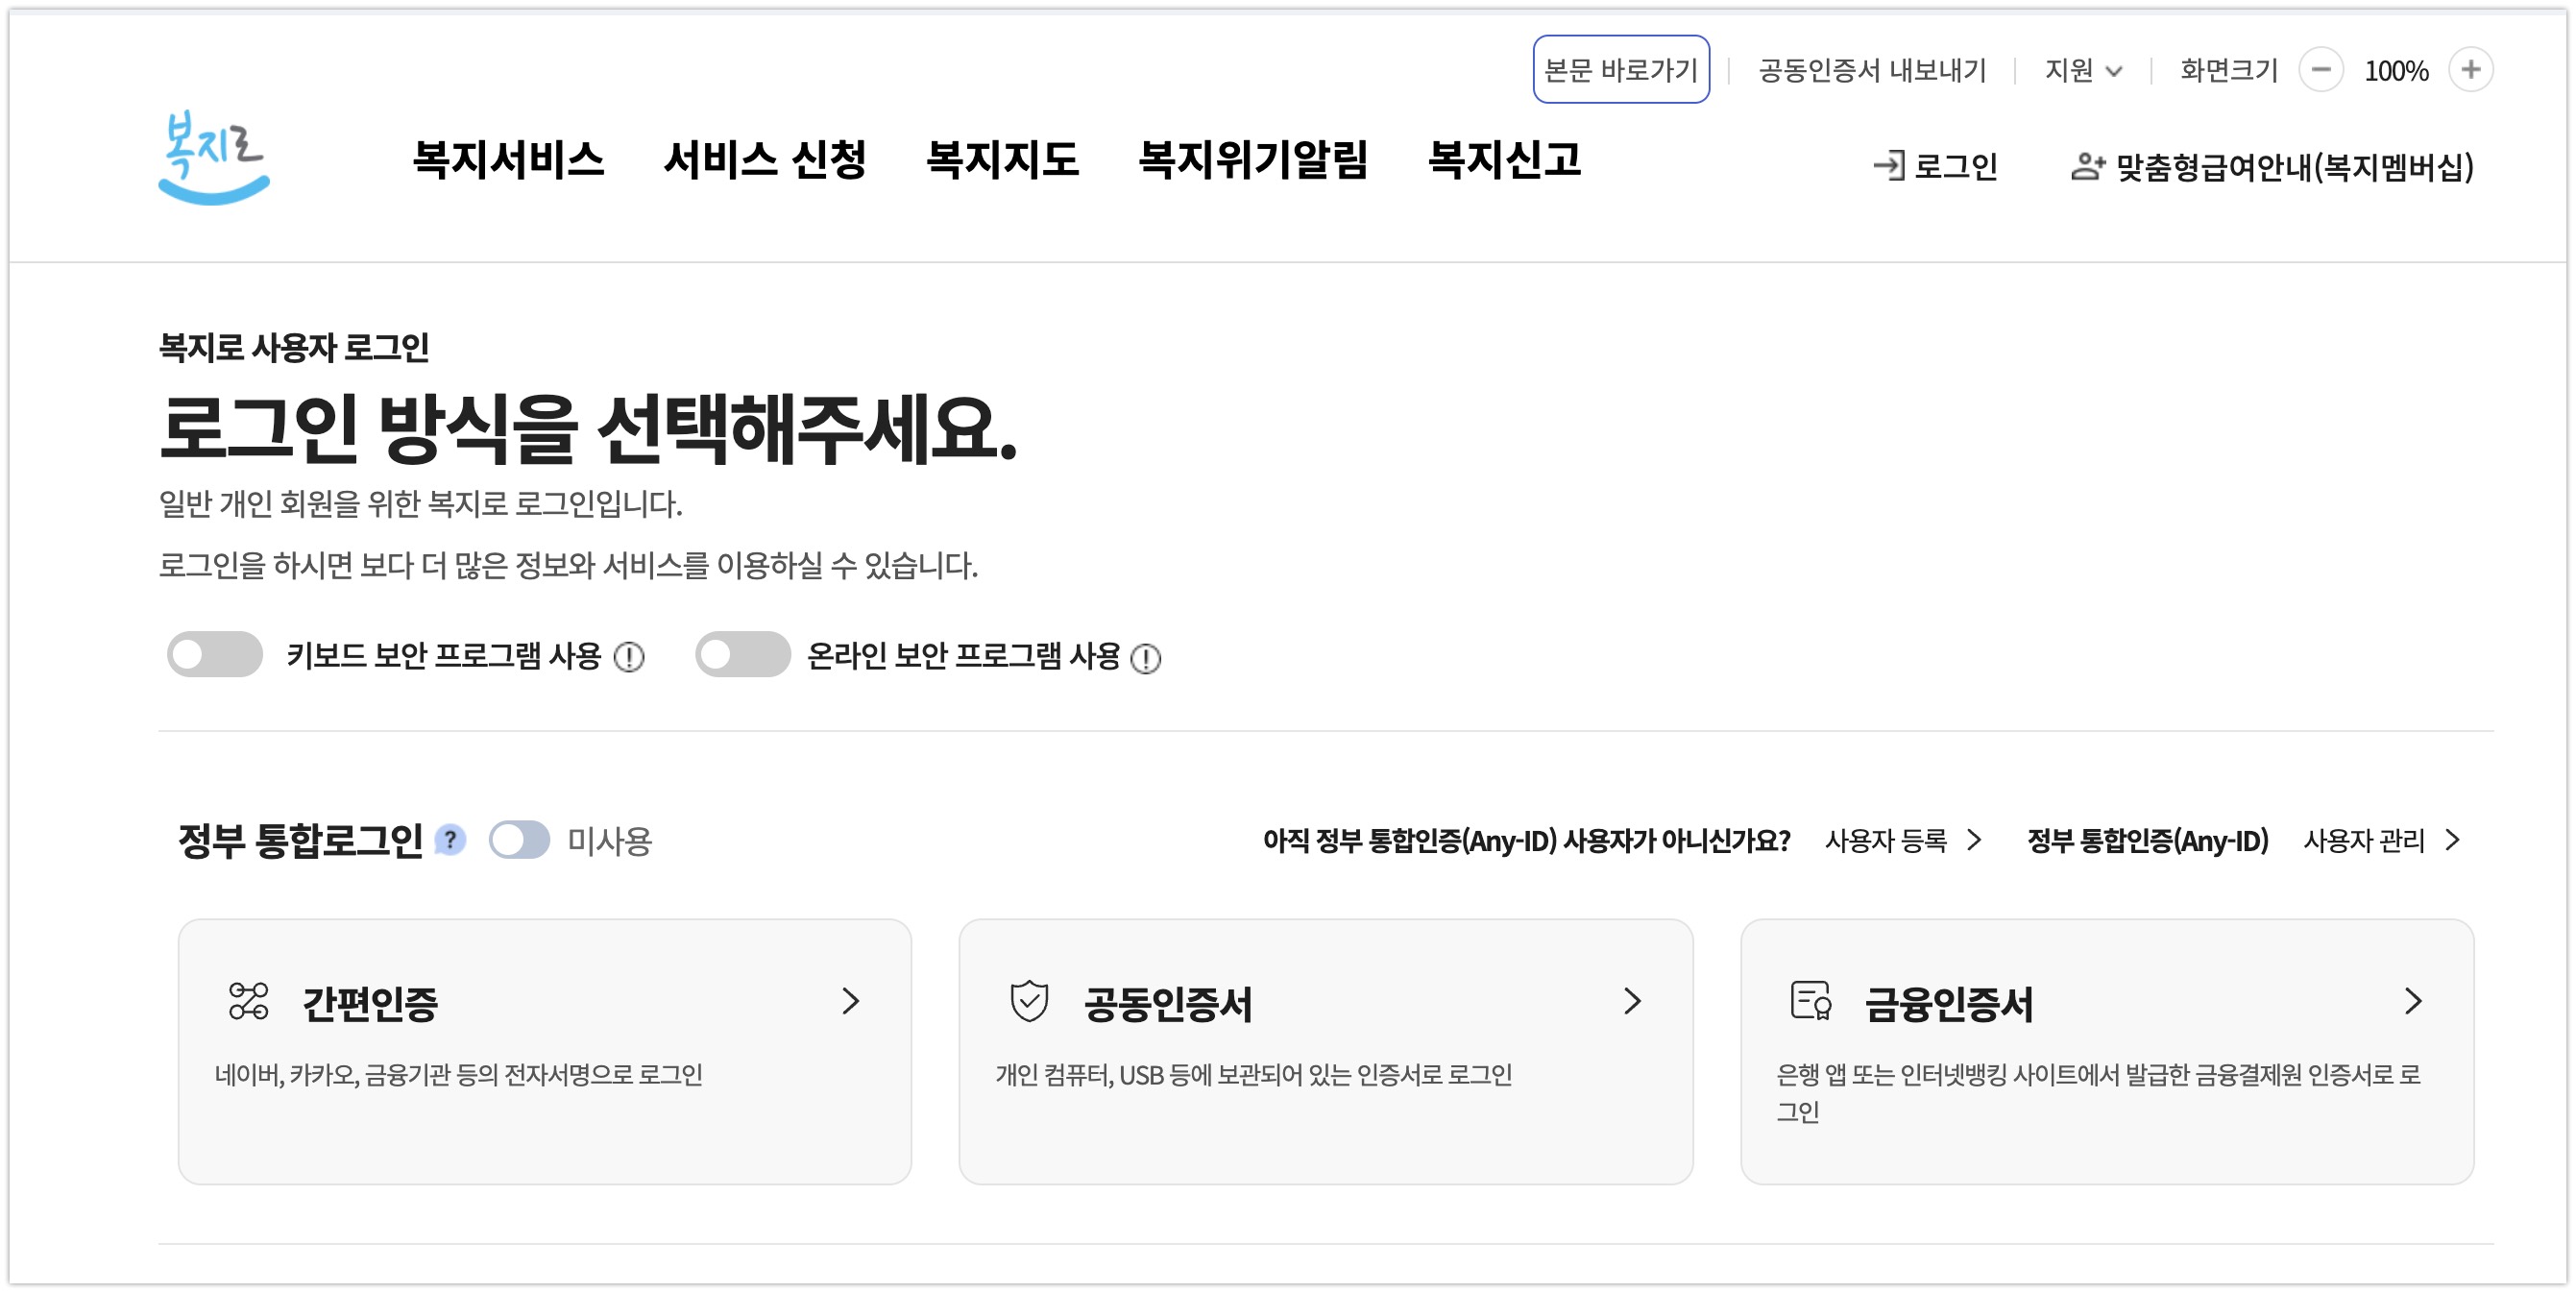
Task: Open 간편인증 card chevron arrow
Action: click(x=850, y=1001)
